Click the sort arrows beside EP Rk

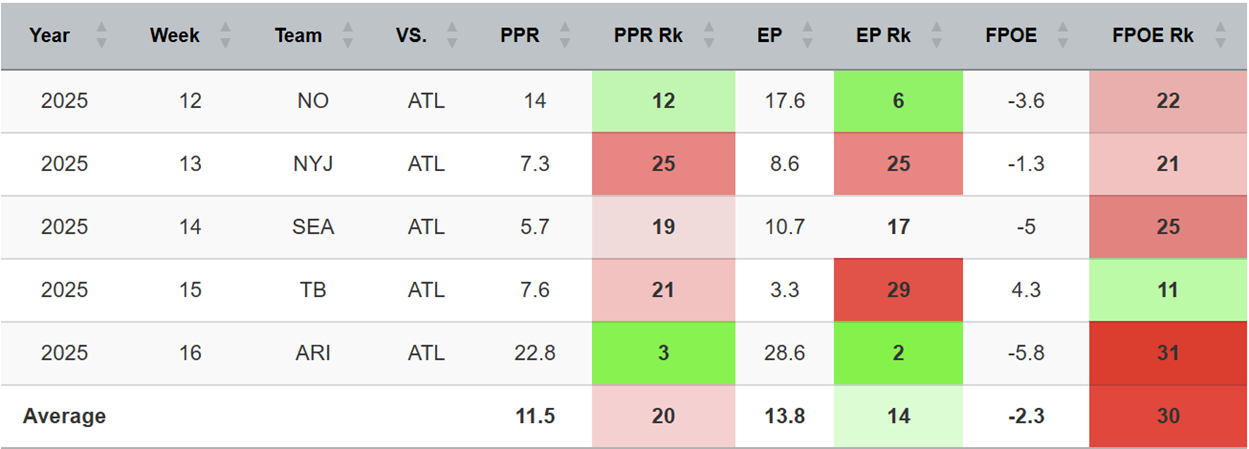tap(937, 36)
